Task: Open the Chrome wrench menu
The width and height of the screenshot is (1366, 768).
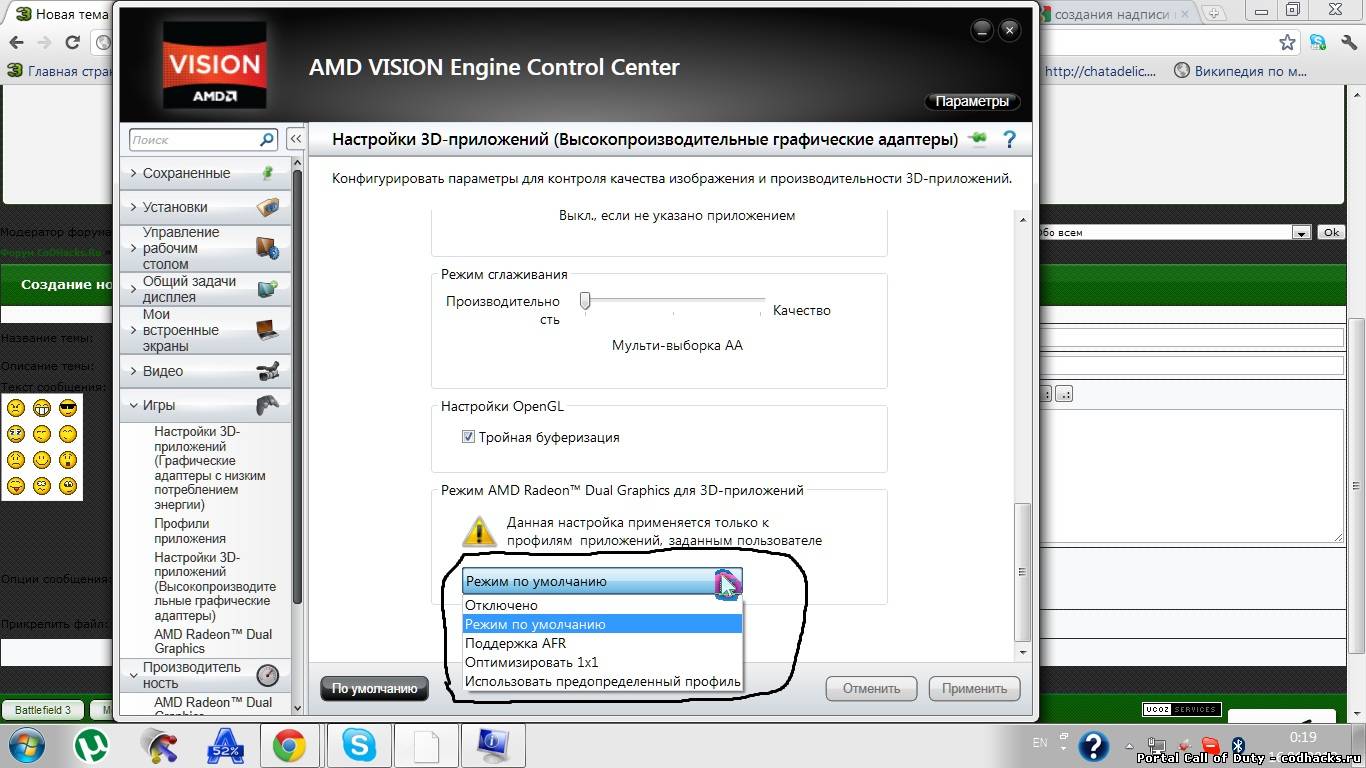Action: coord(1348,42)
